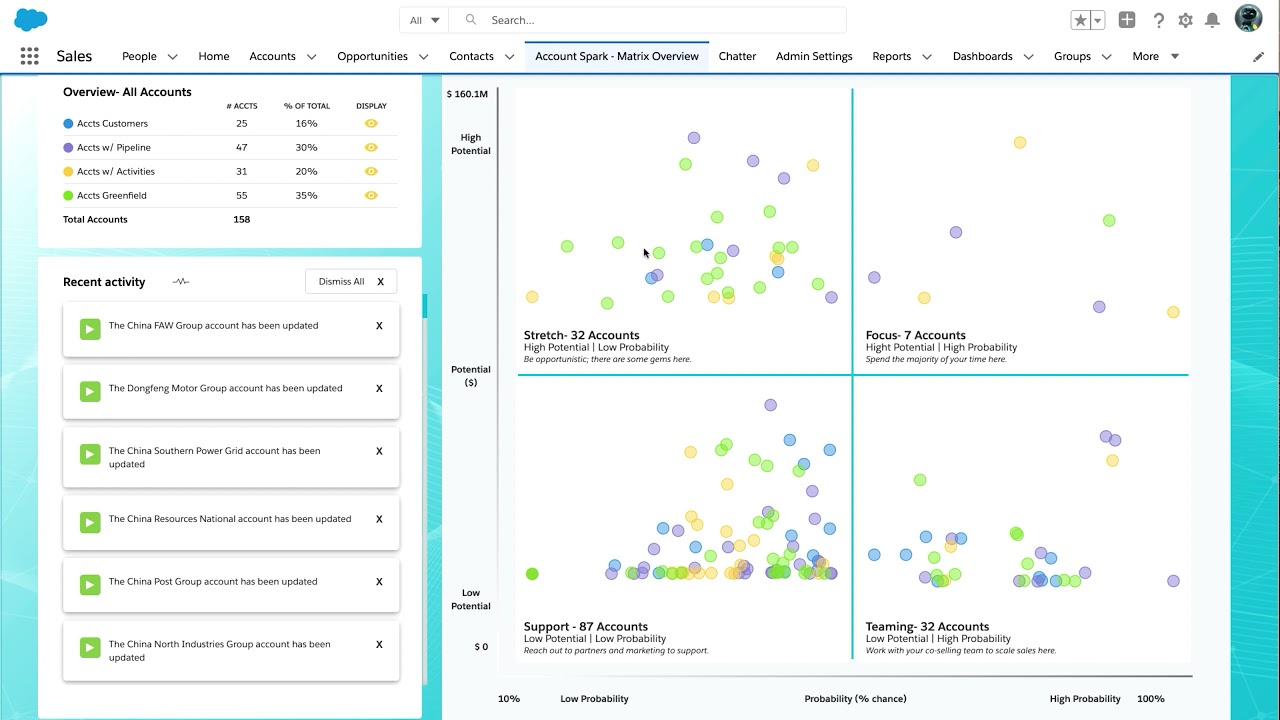The height and width of the screenshot is (720, 1280).
Task: Close the Dongfeng Motor Group notification
Action: click(379, 389)
